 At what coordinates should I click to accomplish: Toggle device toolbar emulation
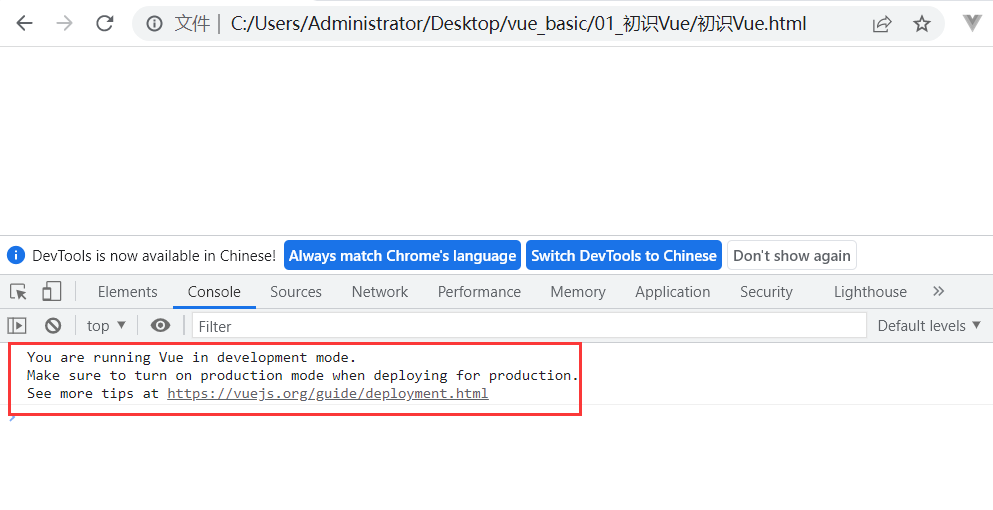tap(51, 291)
